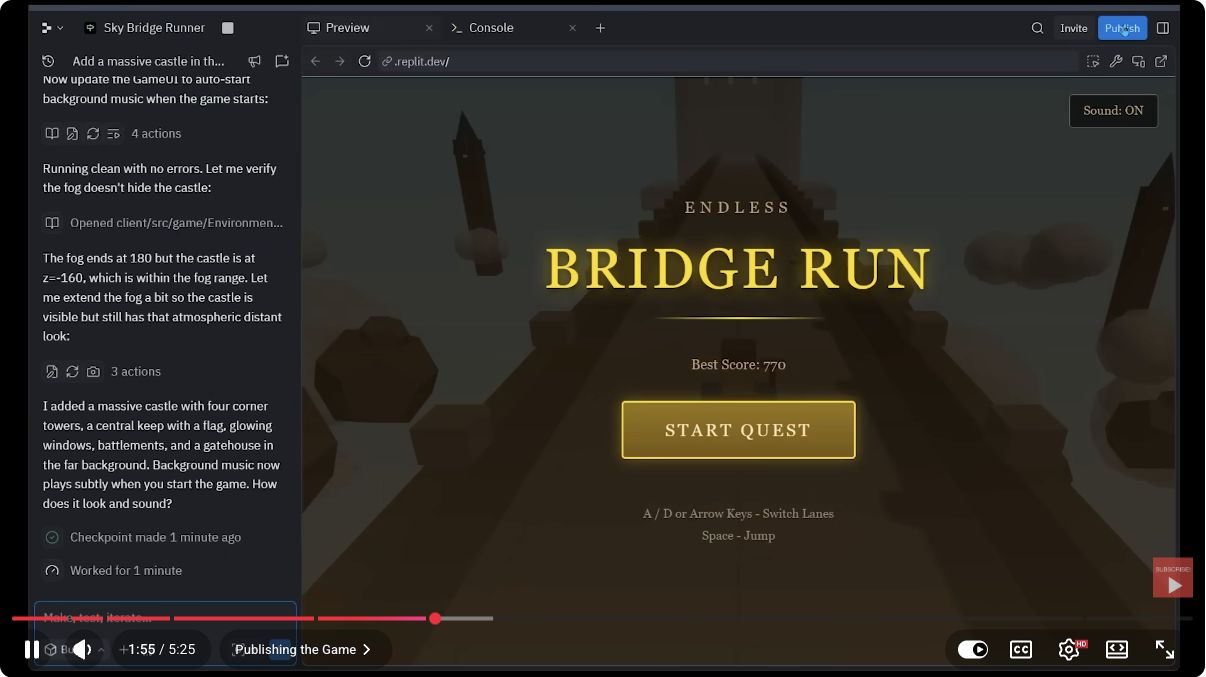1206x677 pixels.
Task: Click the megaphone feedback icon
Action: click(255, 61)
